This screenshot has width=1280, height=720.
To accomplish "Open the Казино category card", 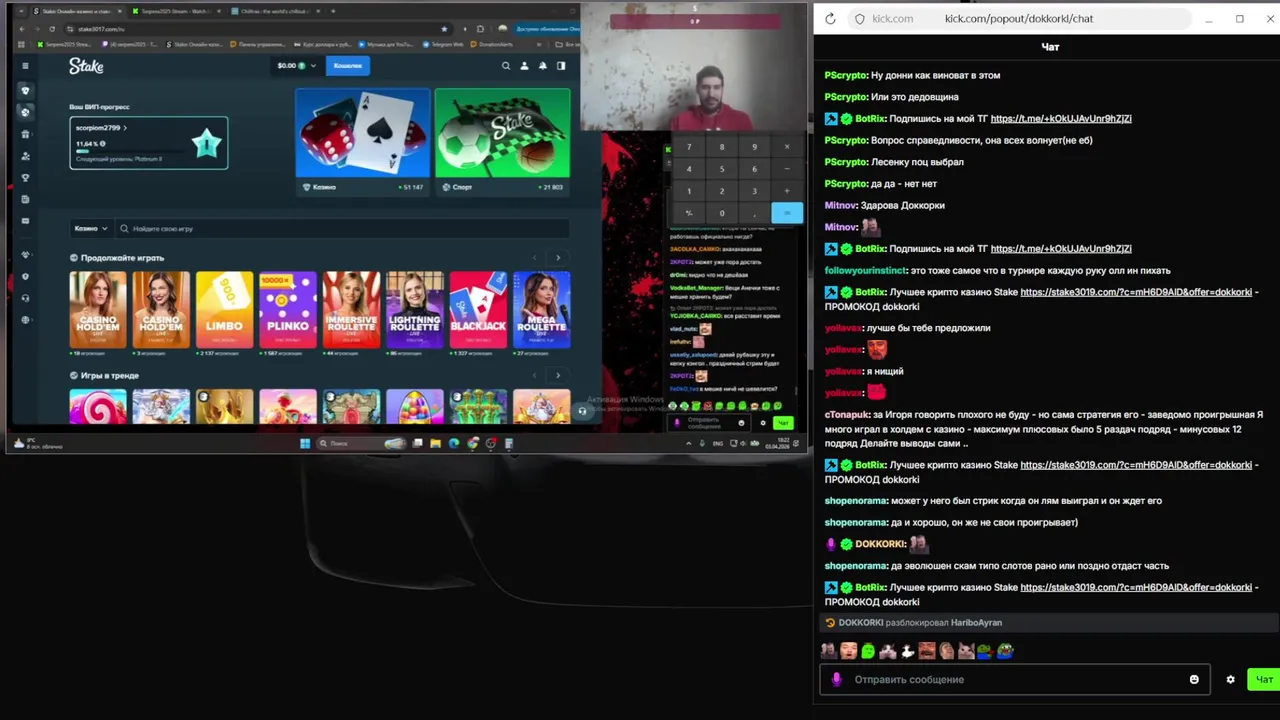I will [x=363, y=141].
